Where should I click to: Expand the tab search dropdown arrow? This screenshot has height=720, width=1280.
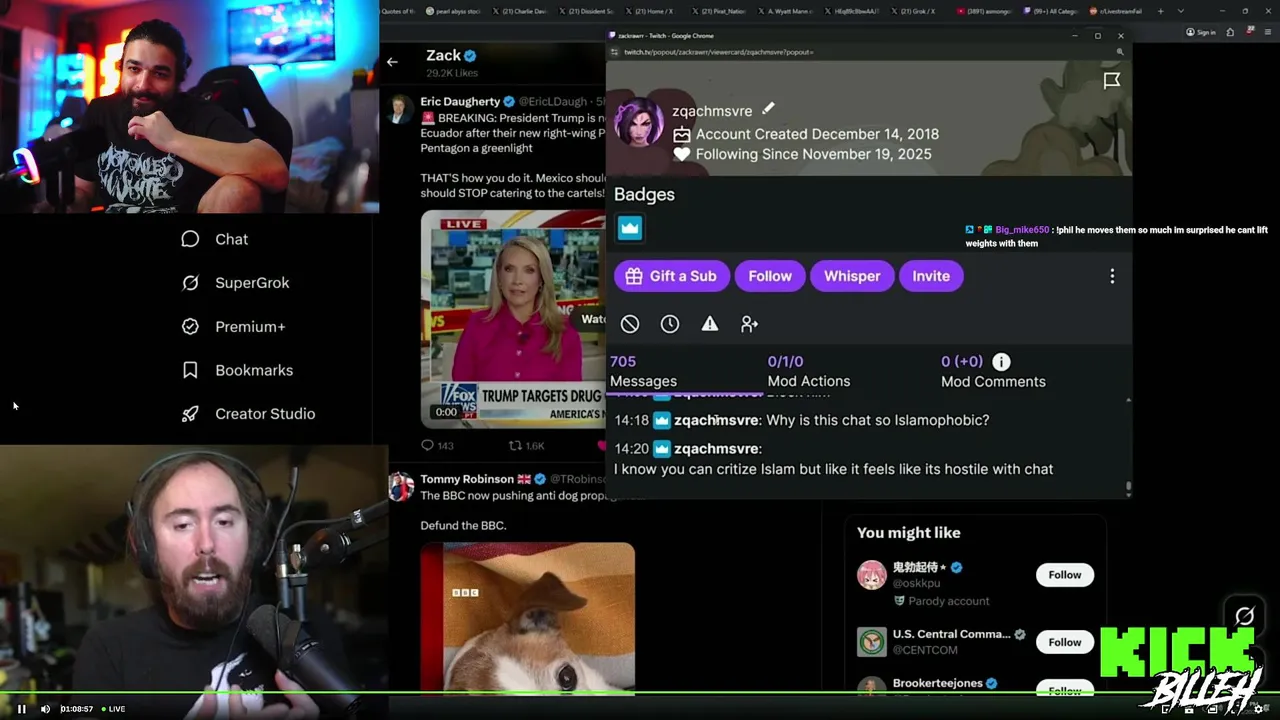click(x=1181, y=11)
